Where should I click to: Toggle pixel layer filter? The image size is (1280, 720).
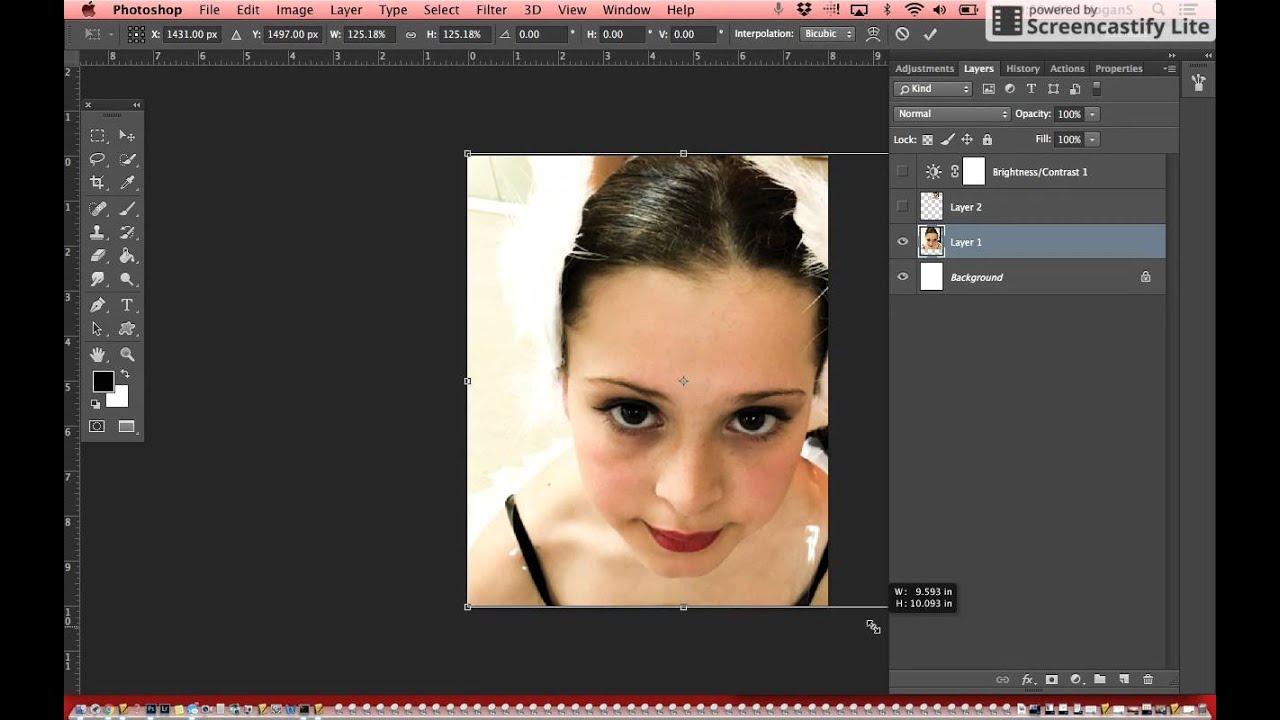click(988, 89)
